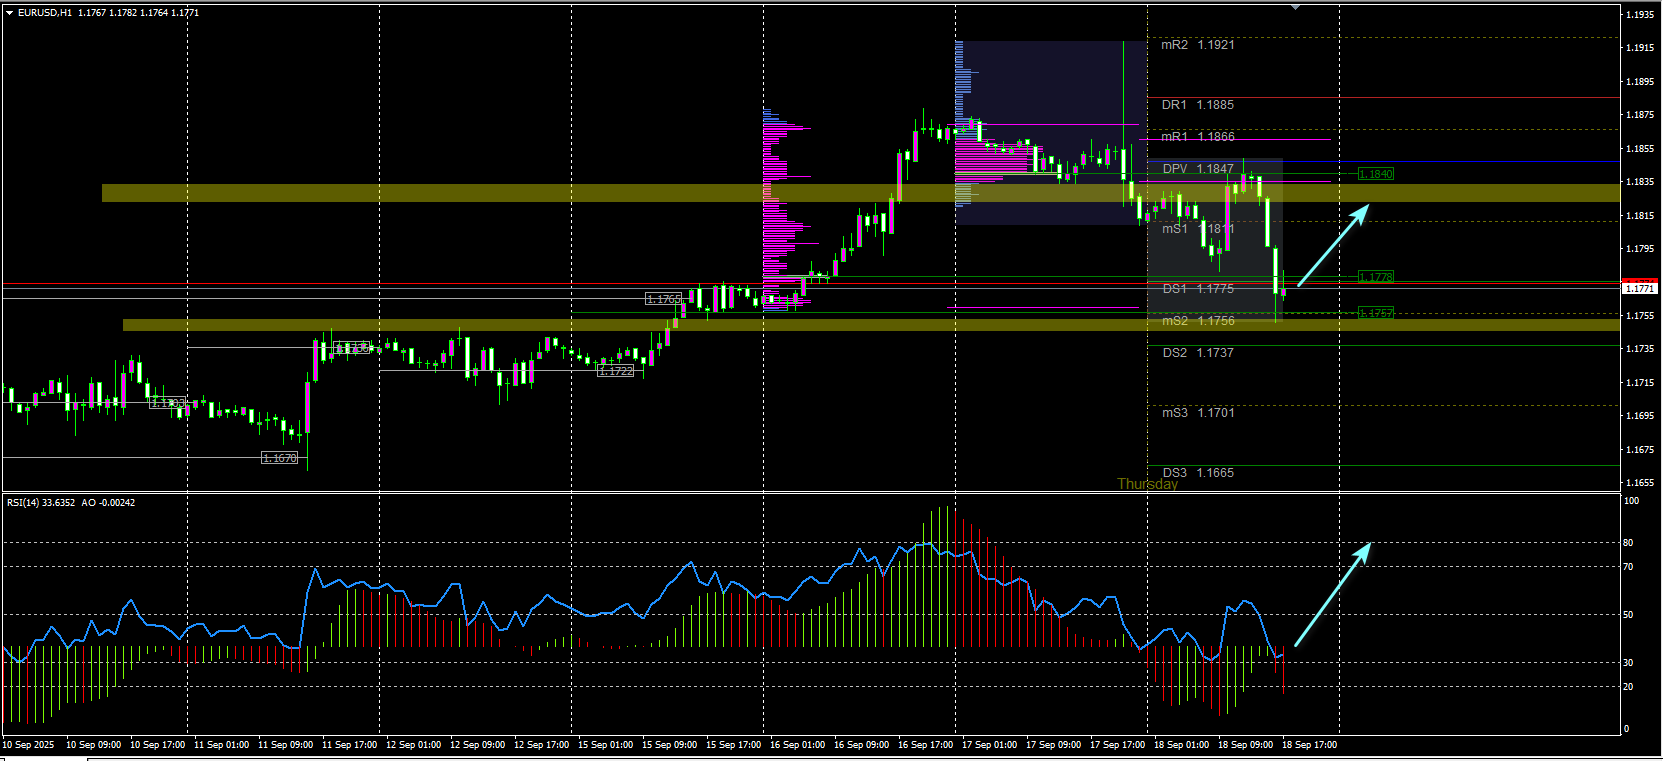Select the green 1.1778 level price tag
This screenshot has width=1663, height=761.
tap(1375, 277)
